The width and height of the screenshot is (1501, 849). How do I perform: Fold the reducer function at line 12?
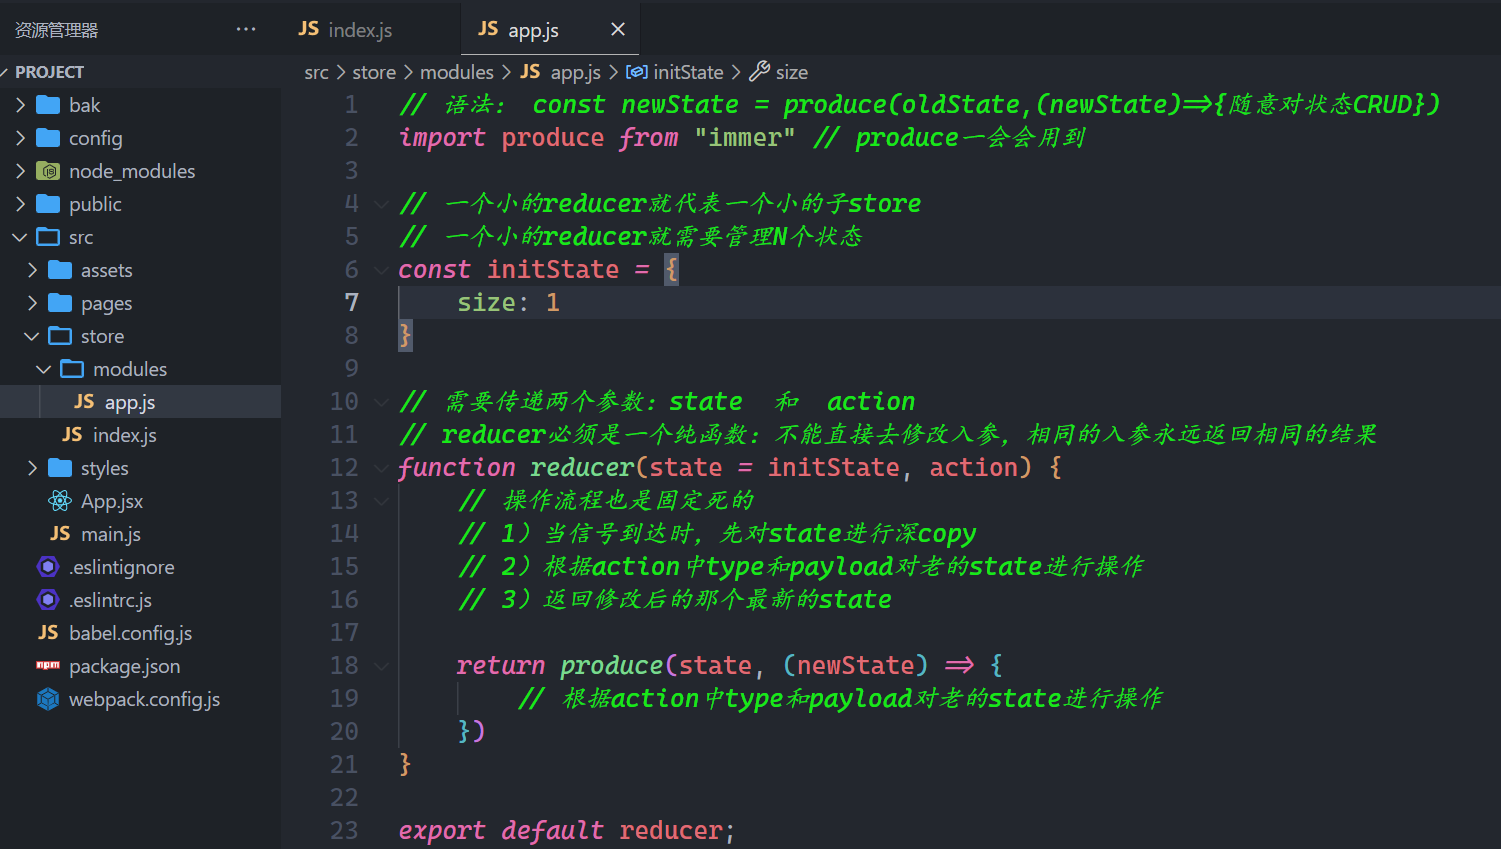coord(381,468)
